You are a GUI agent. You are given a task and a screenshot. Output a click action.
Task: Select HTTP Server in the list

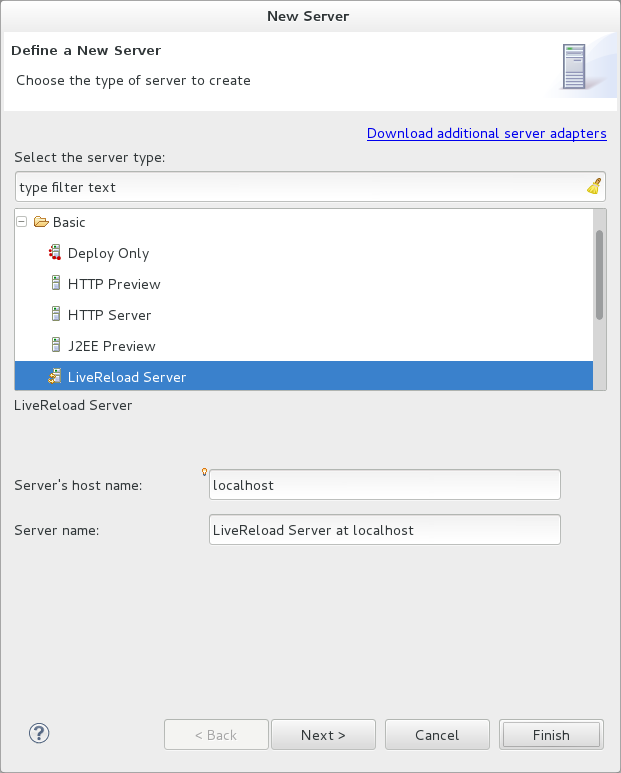pos(109,315)
